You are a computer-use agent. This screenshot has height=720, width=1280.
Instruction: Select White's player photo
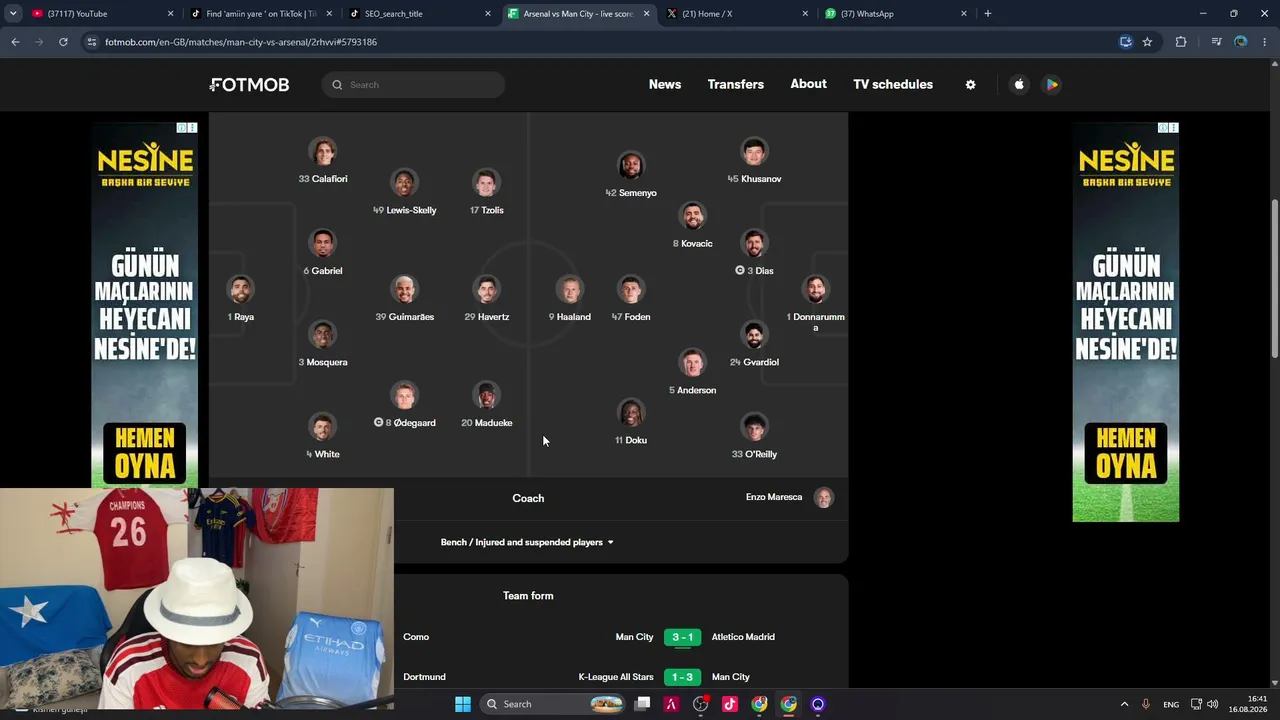point(322,427)
